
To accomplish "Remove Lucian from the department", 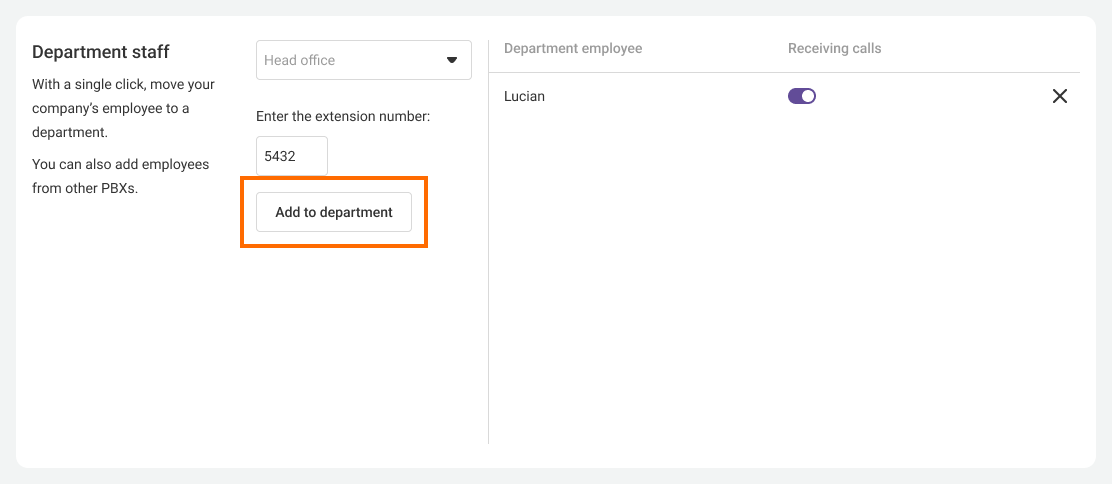I will click(x=1060, y=96).
